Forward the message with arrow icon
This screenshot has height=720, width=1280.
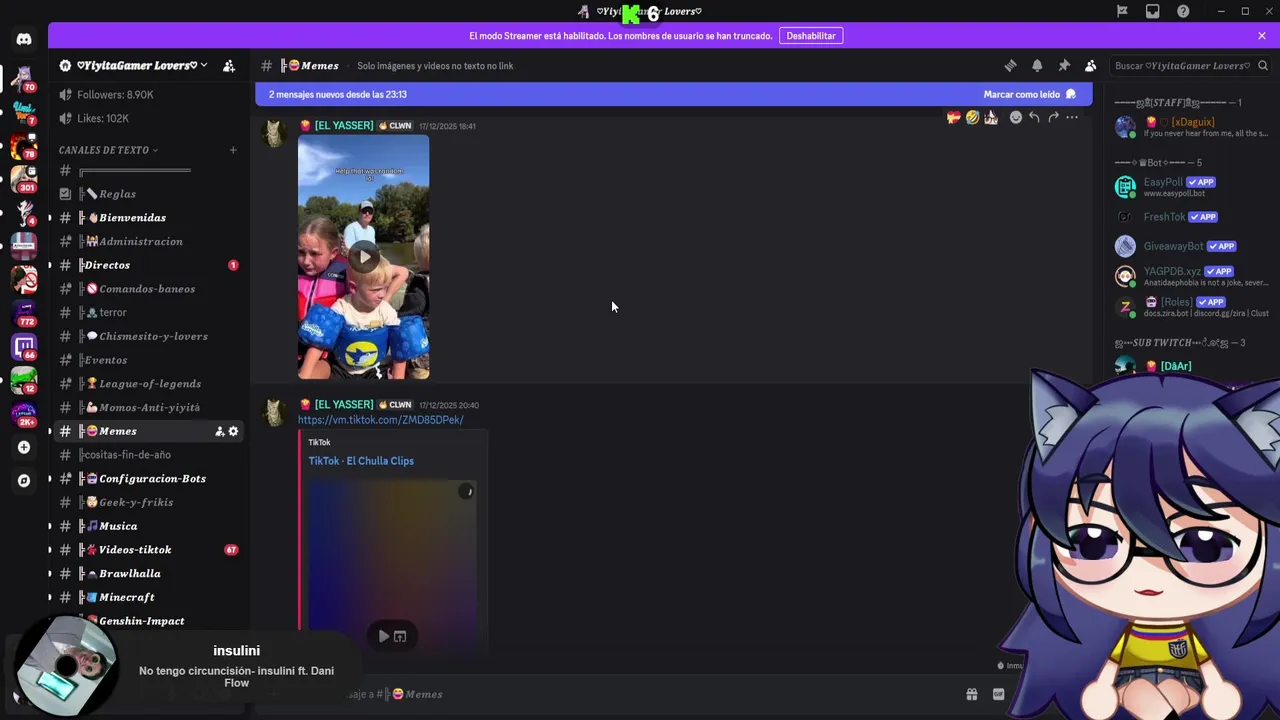[1053, 117]
